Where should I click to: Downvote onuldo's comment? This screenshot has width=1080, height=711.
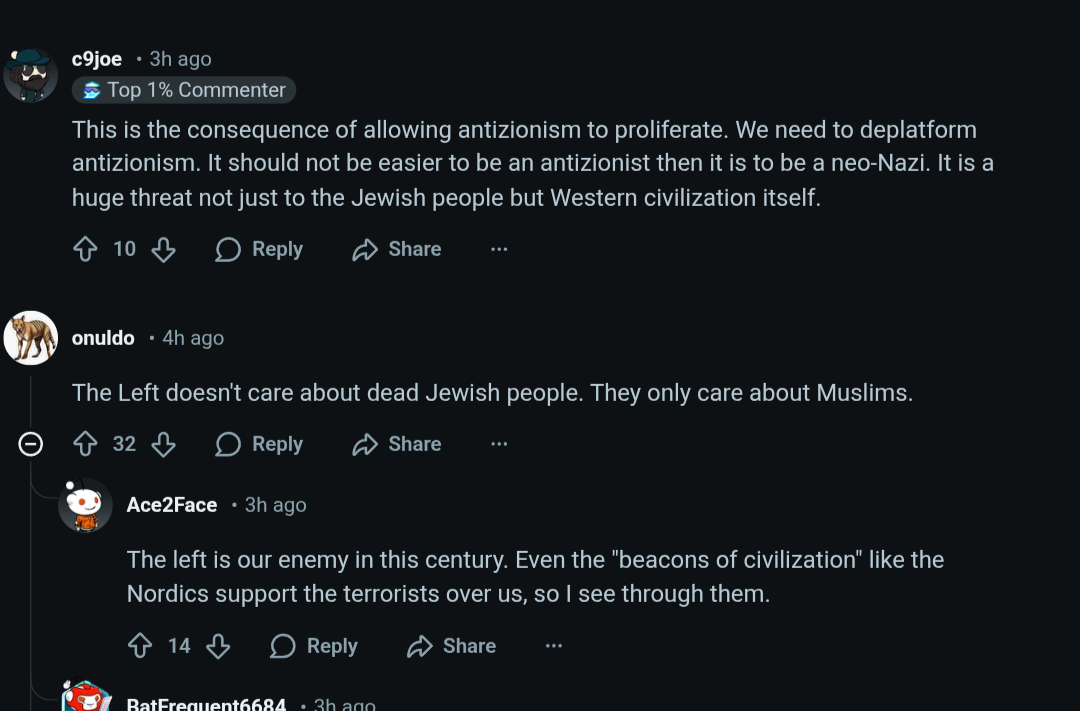point(163,444)
